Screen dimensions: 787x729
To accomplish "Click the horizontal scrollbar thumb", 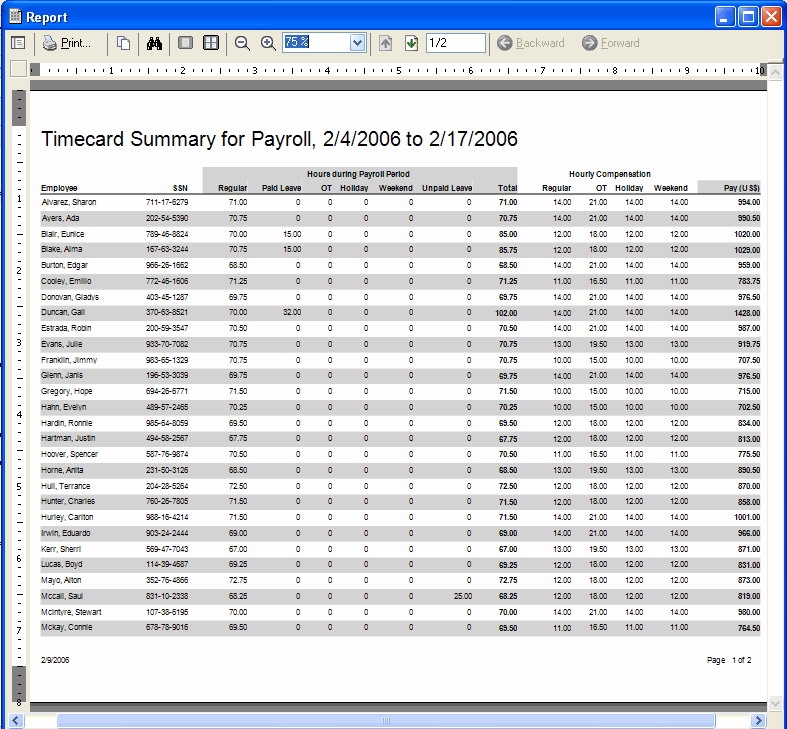I will pyautogui.click(x=385, y=720).
